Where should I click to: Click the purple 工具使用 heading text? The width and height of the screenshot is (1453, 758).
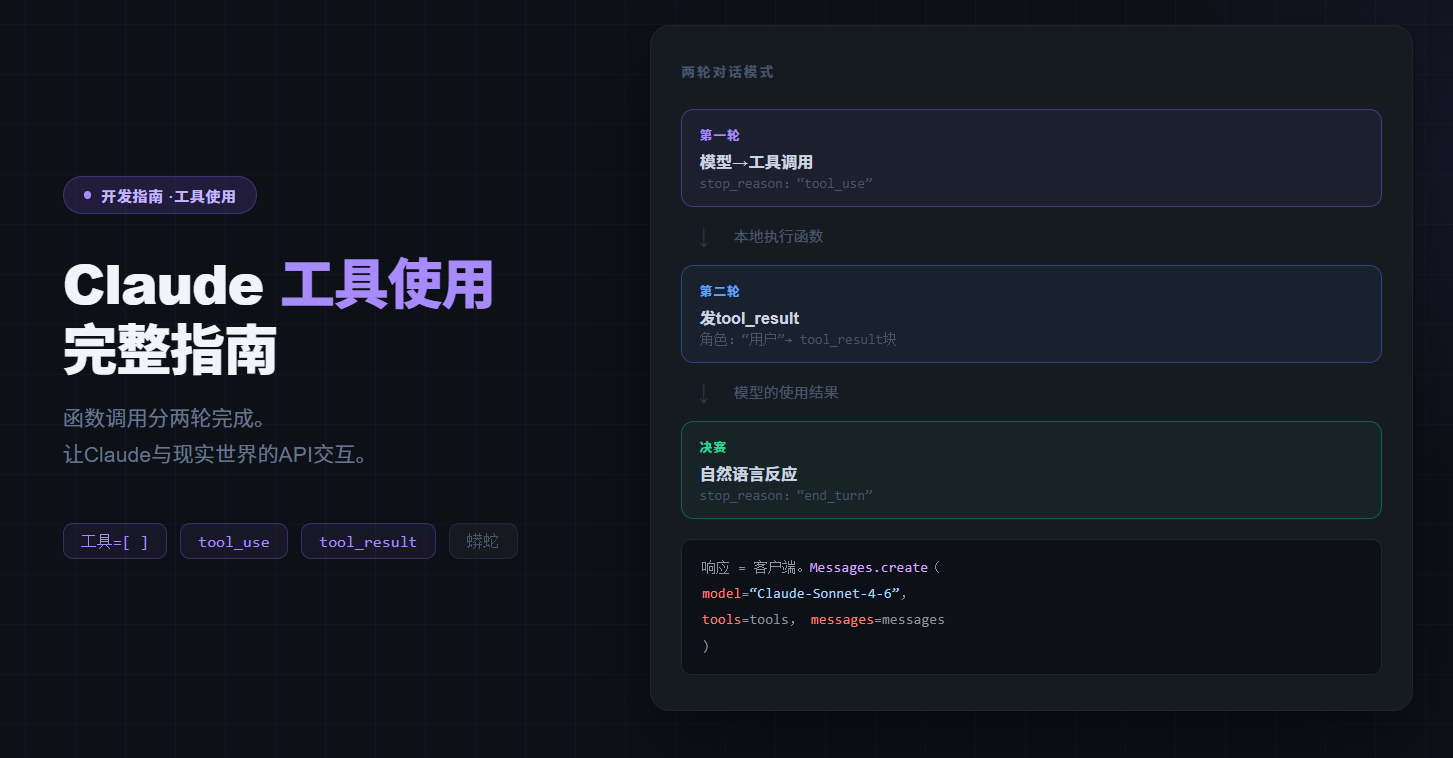point(388,285)
